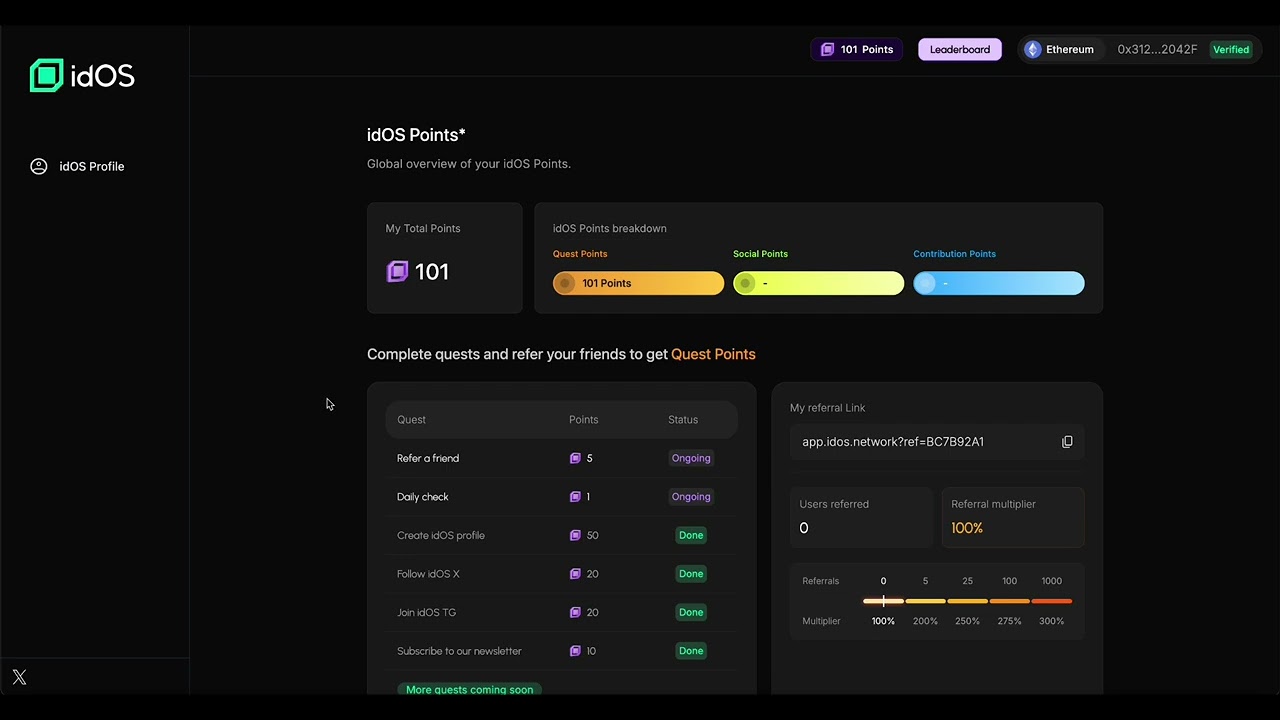Click the first referral tier segment at 0
The image size is (1280, 720).
(883, 601)
